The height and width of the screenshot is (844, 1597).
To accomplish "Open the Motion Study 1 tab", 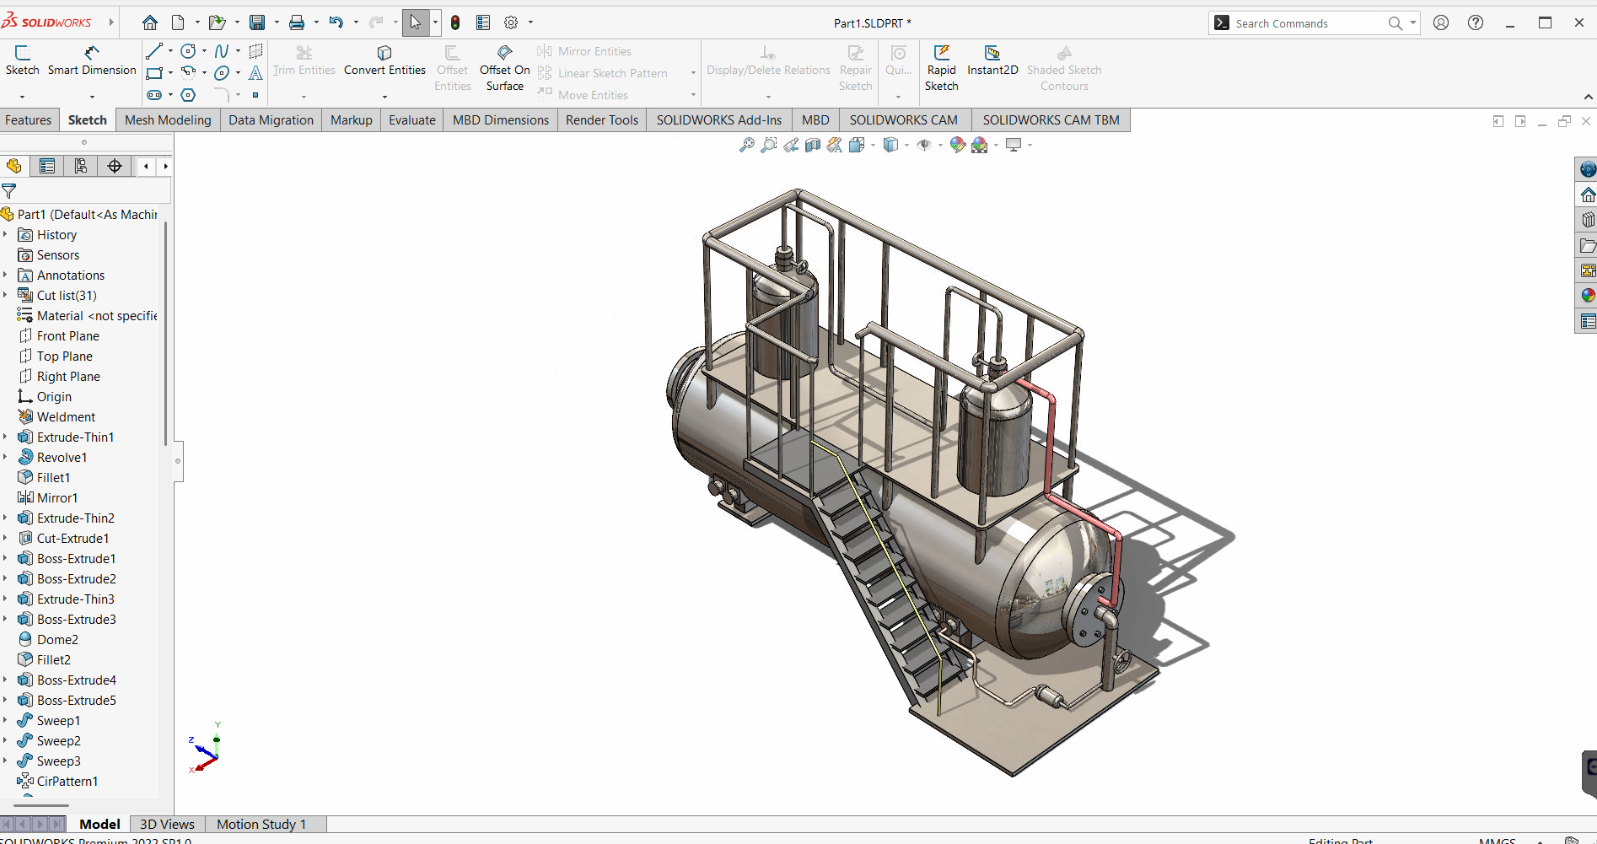I will click(261, 824).
